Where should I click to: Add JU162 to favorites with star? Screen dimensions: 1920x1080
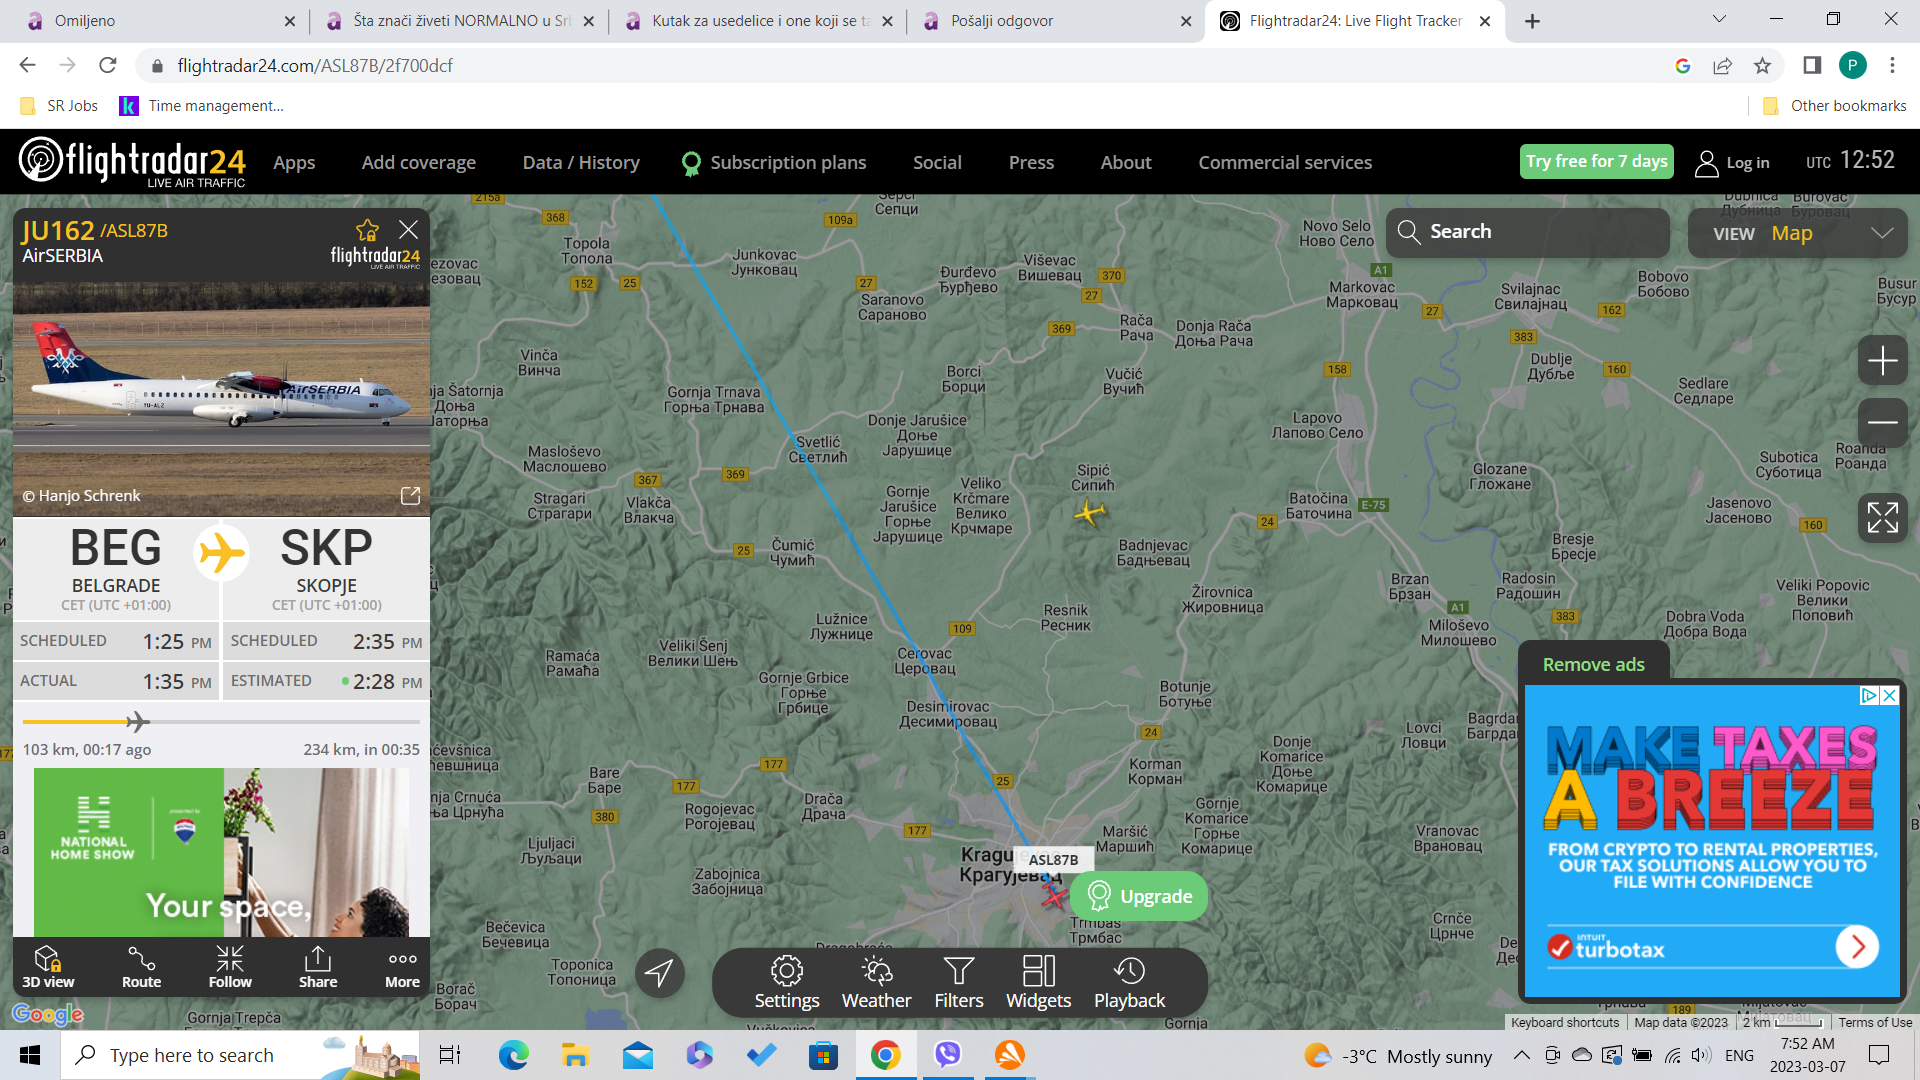[367, 231]
